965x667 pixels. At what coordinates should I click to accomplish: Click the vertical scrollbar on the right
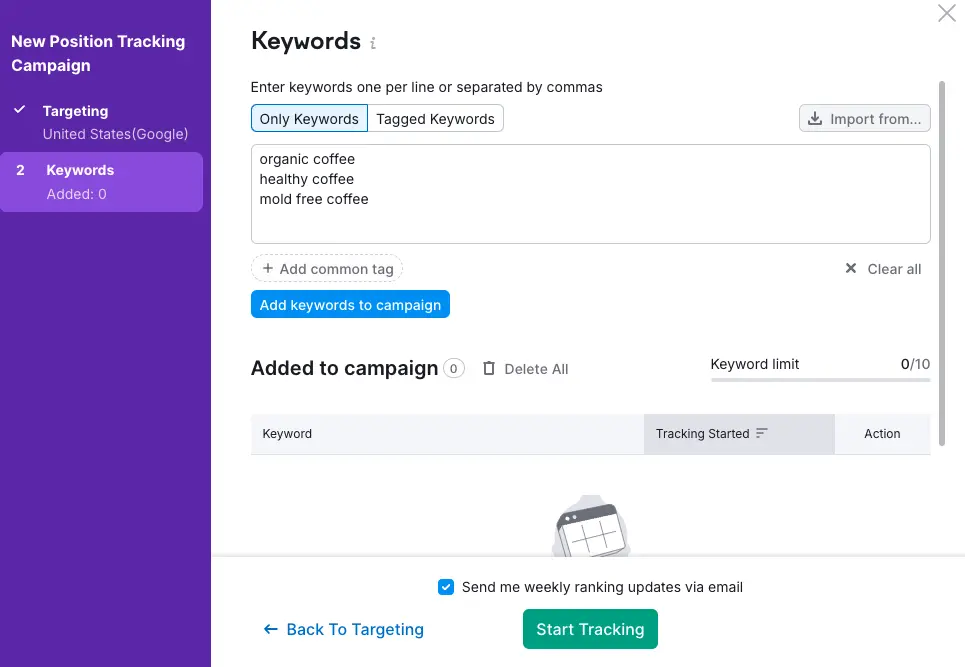point(942,250)
